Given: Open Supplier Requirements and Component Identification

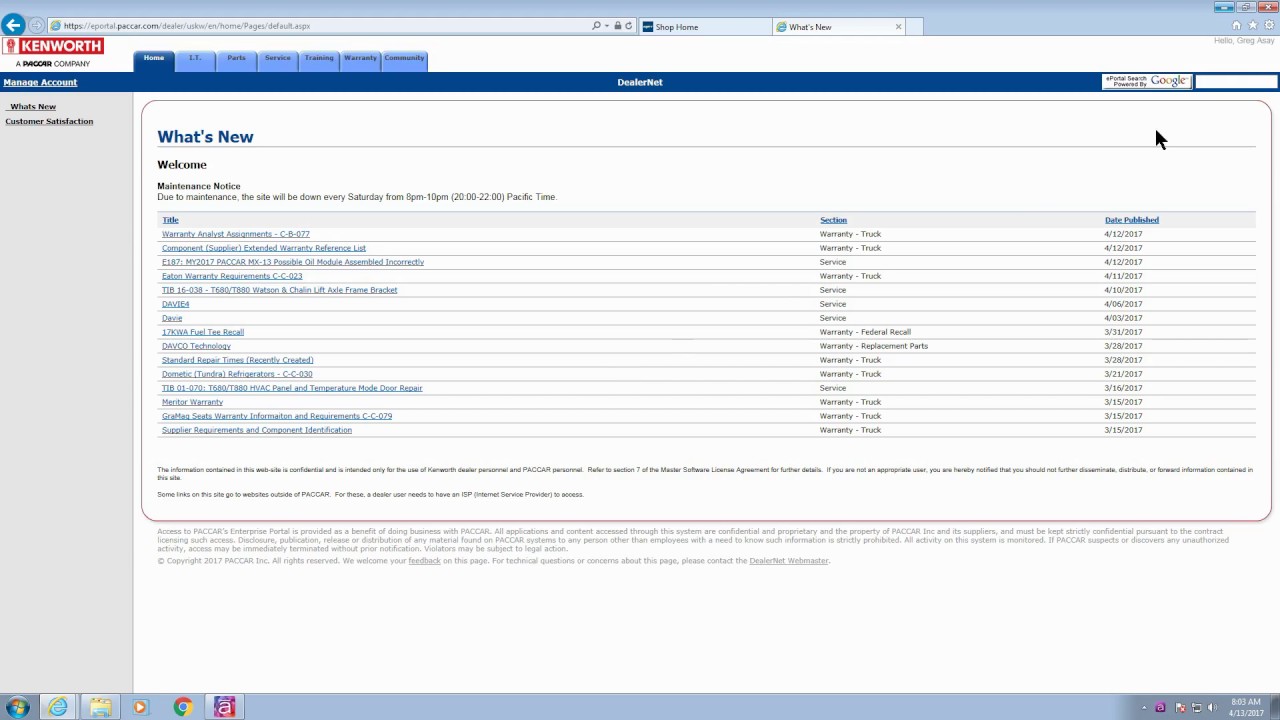Looking at the screenshot, I should pos(257,430).
